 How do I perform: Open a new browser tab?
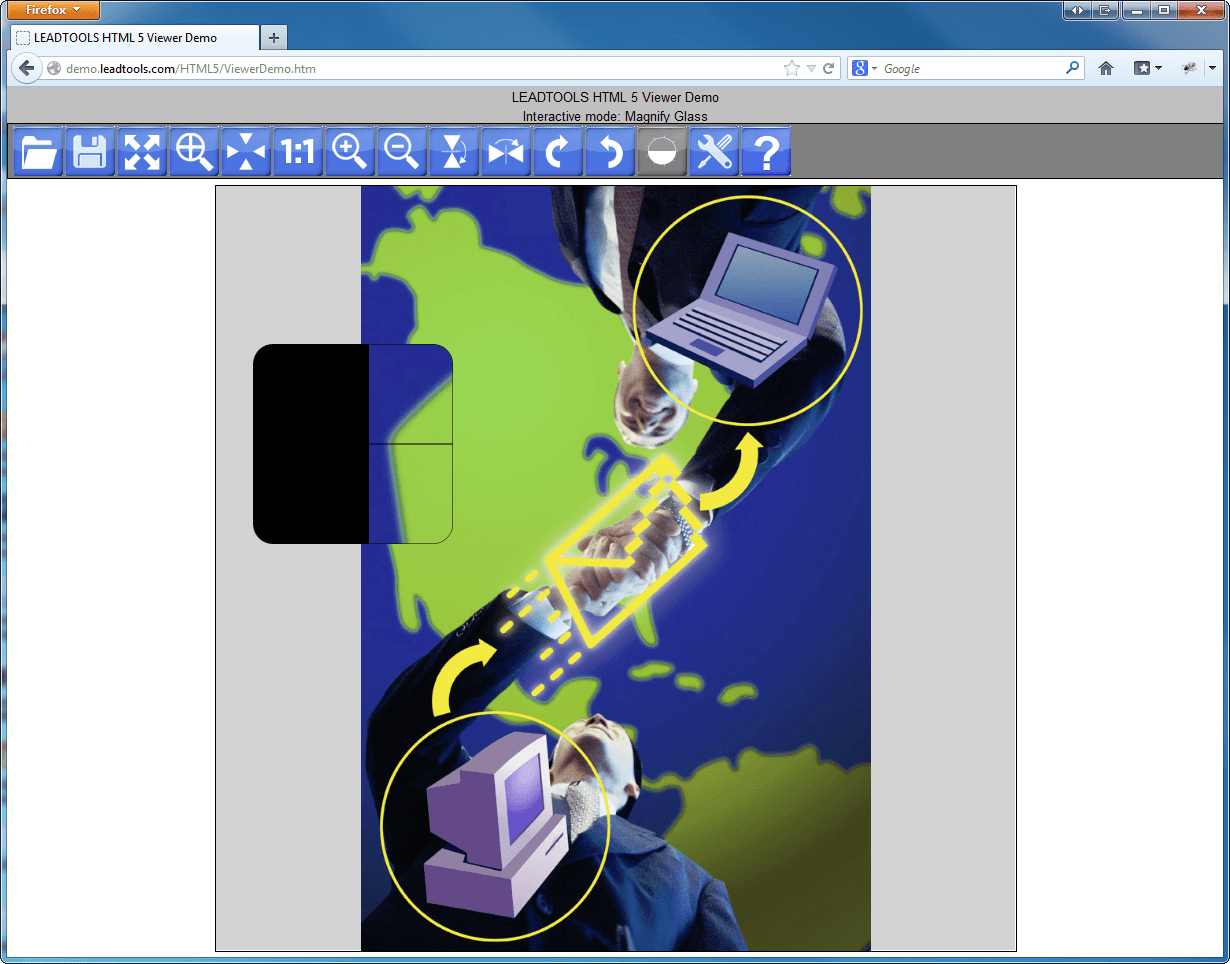click(274, 38)
